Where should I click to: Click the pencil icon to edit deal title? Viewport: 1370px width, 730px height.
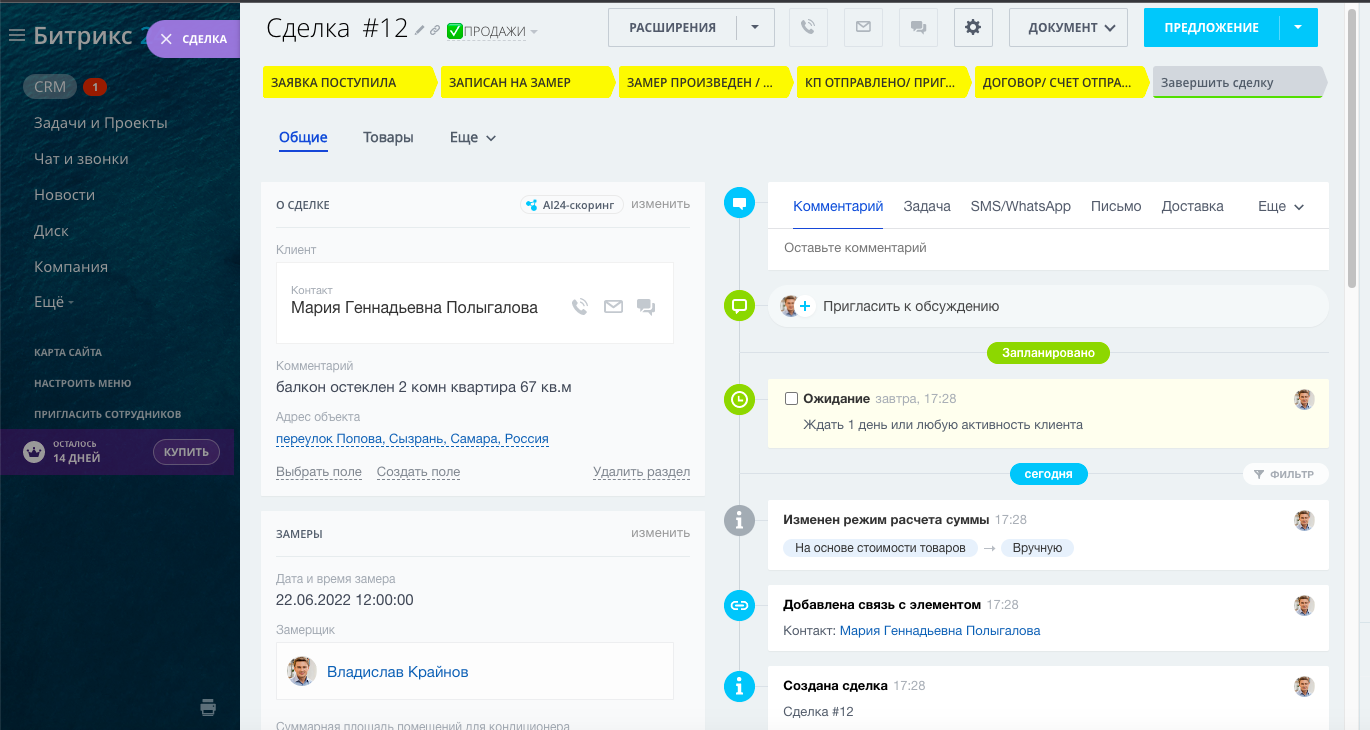(x=420, y=31)
